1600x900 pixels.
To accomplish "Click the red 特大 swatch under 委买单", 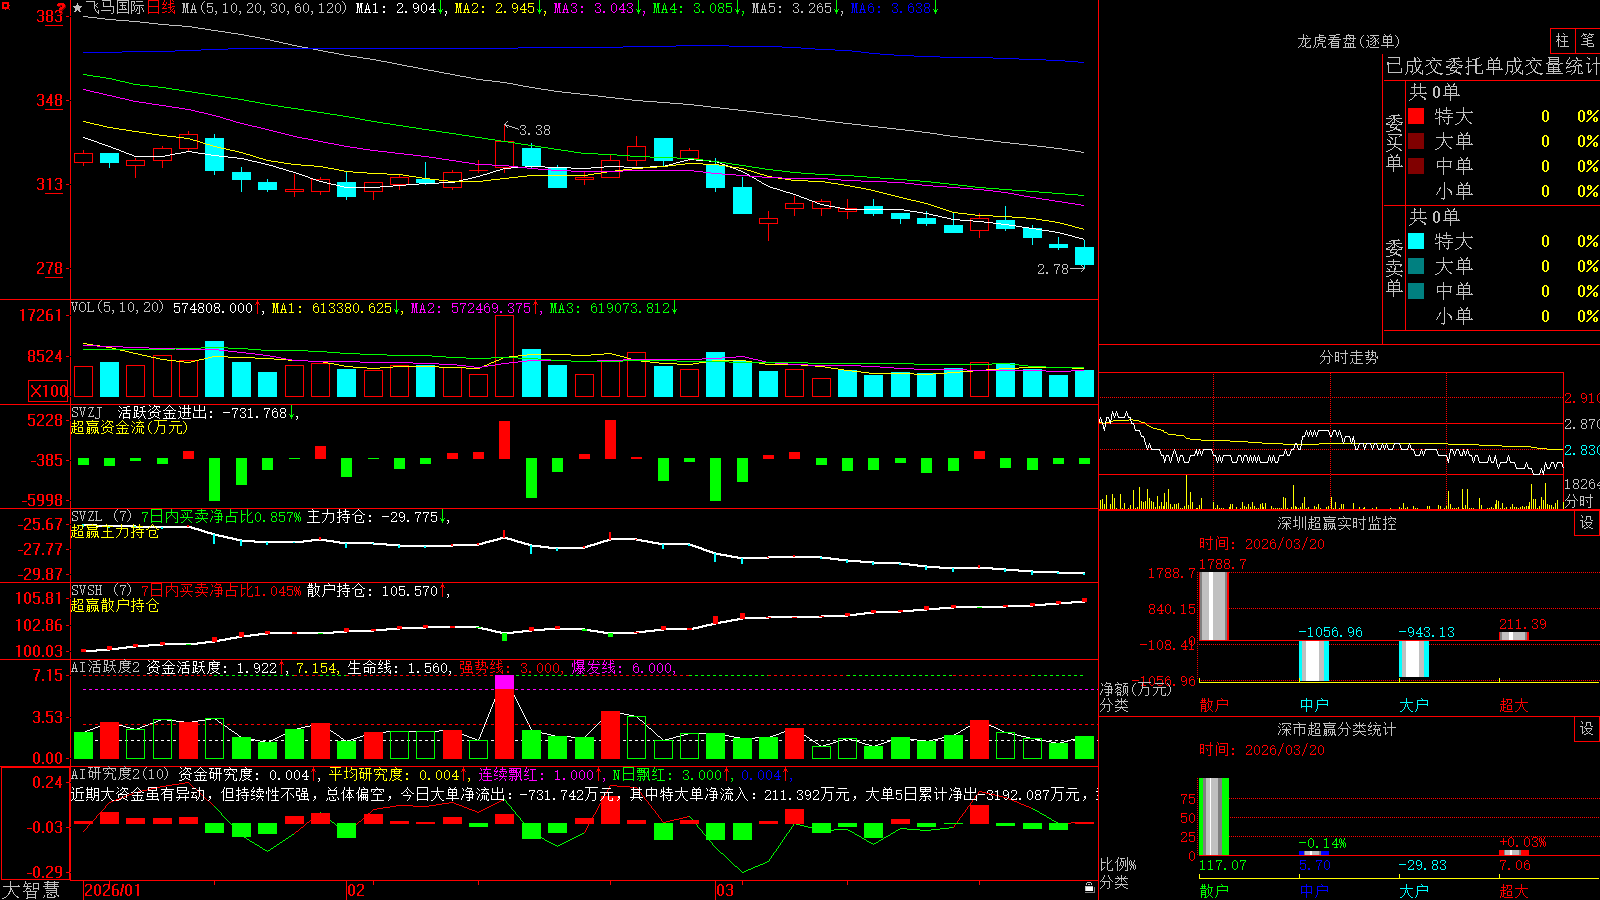I will [1416, 116].
